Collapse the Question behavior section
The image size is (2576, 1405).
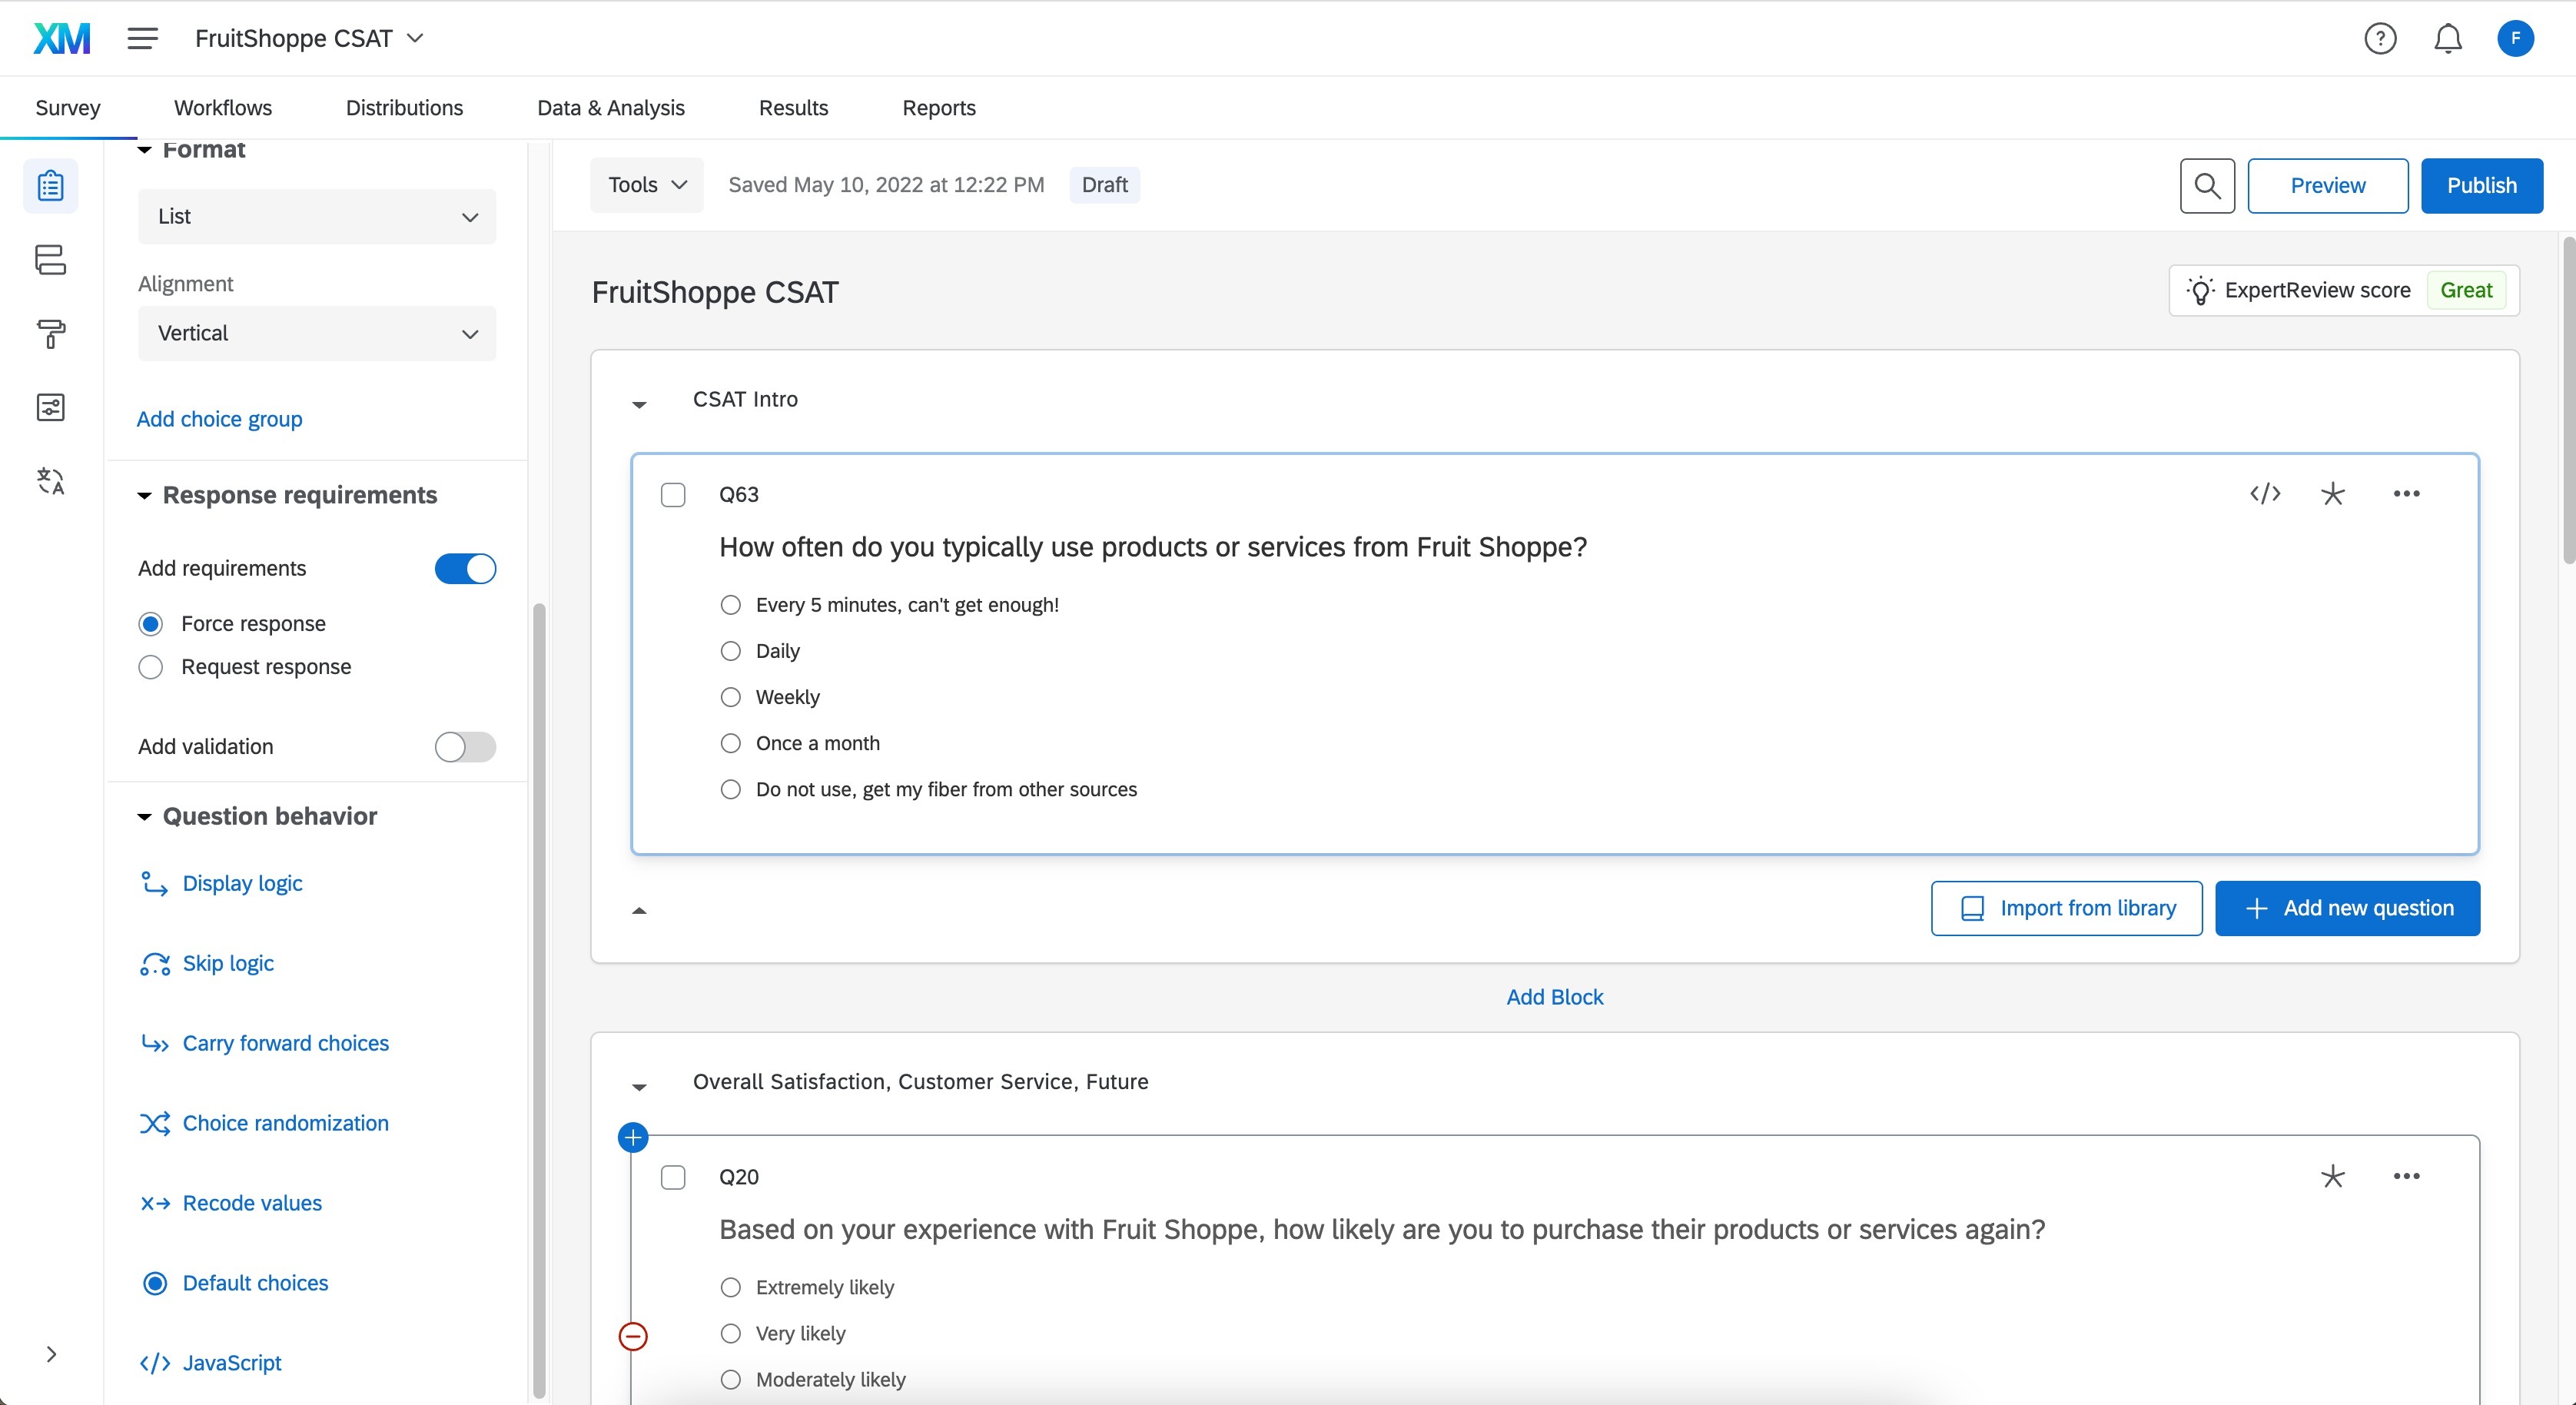[x=145, y=817]
